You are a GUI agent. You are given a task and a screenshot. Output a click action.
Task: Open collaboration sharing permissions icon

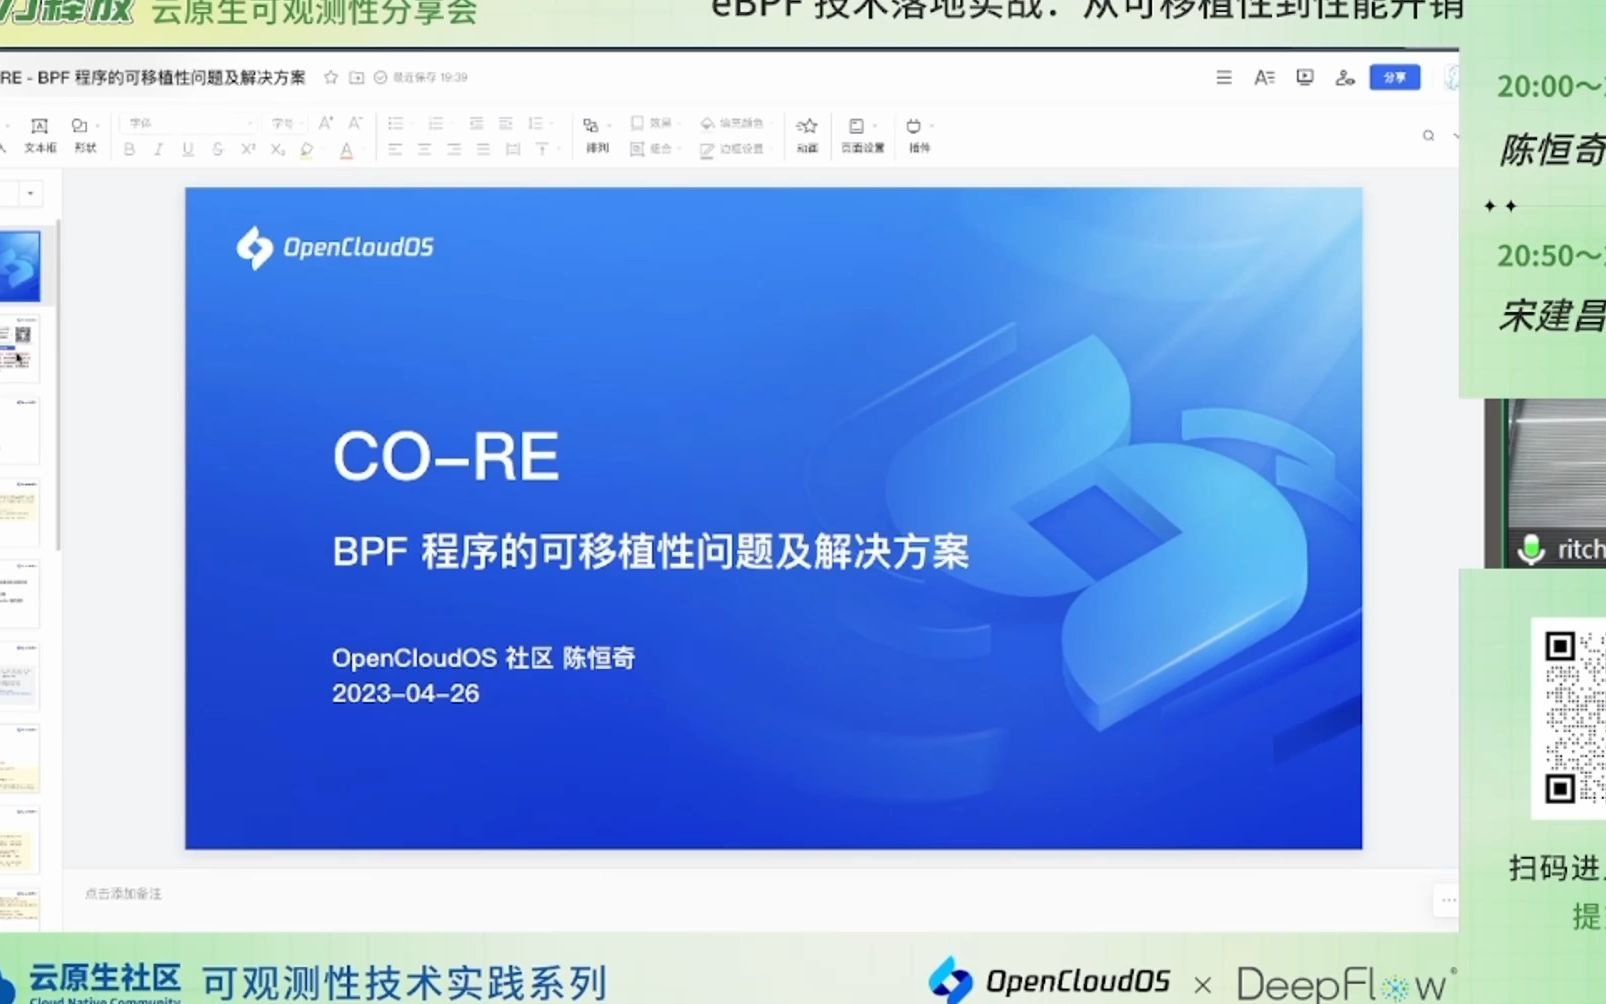(1345, 77)
